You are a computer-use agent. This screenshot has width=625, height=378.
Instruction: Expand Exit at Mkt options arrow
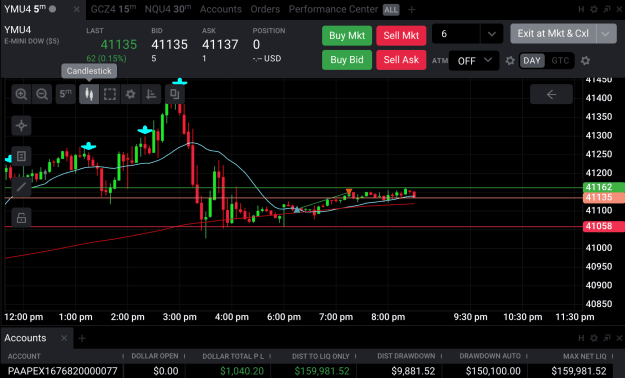(x=606, y=34)
